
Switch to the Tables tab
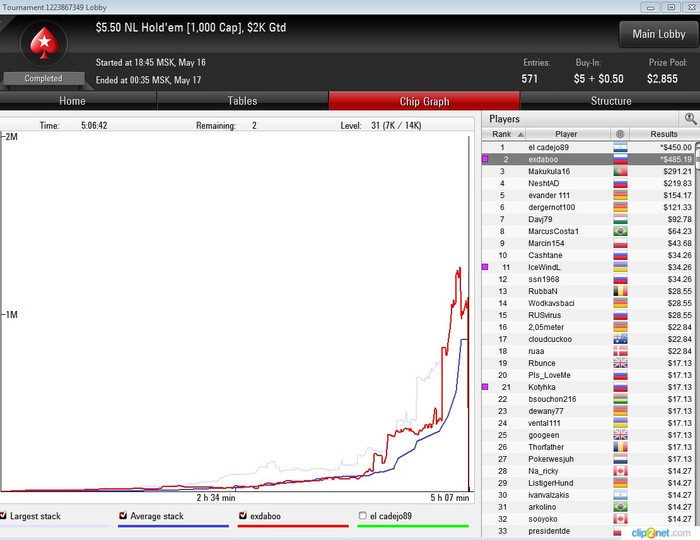(x=242, y=101)
